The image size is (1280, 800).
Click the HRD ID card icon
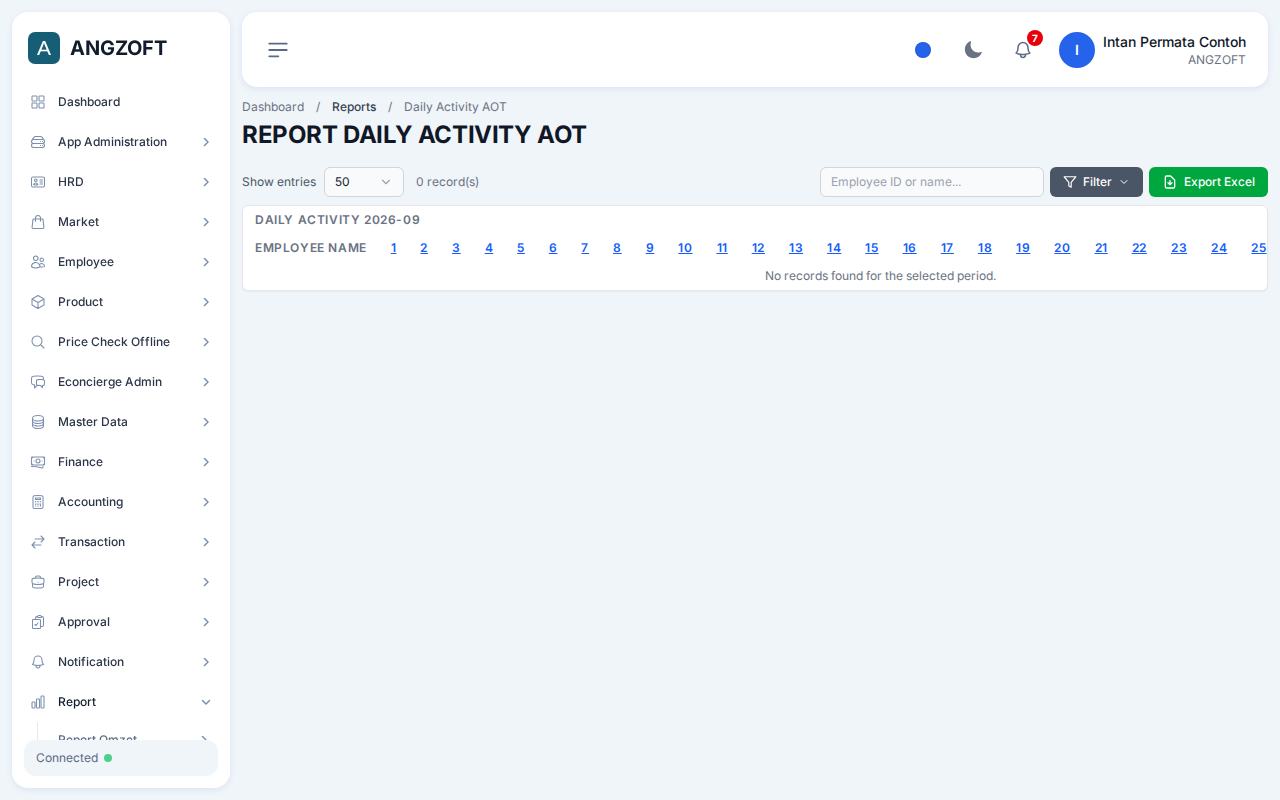38,182
